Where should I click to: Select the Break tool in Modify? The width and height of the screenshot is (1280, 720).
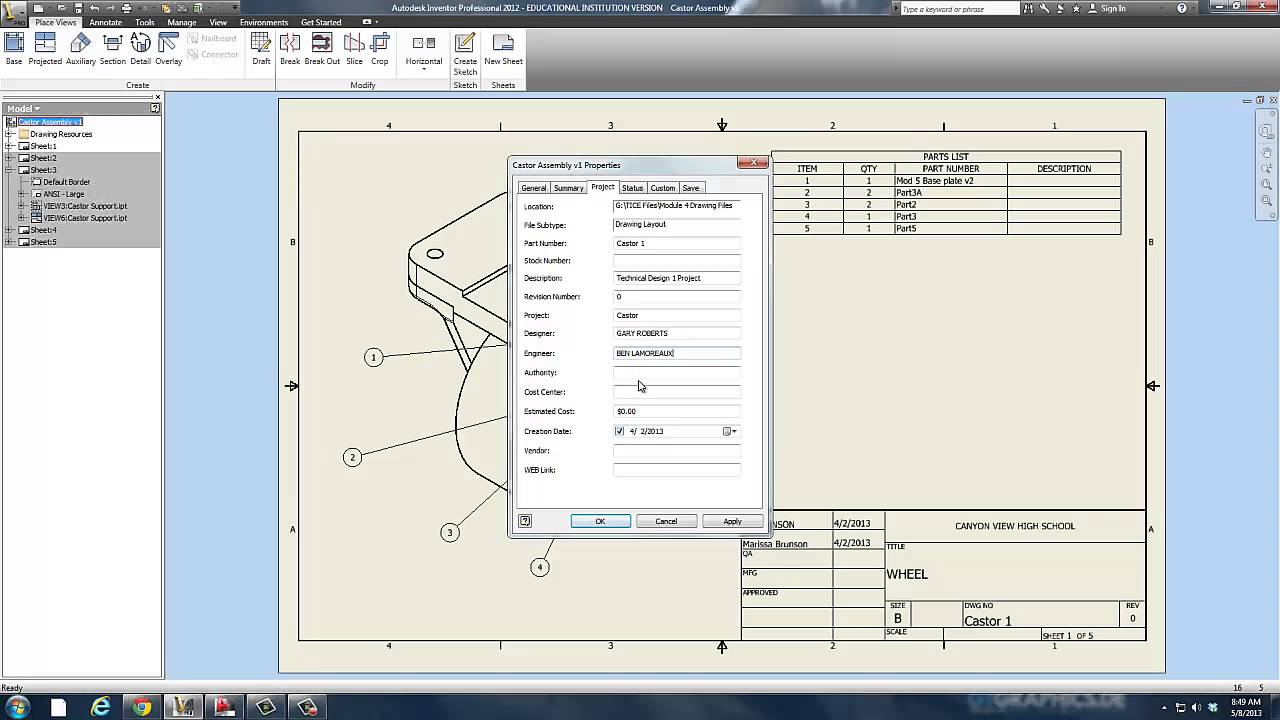[290, 49]
